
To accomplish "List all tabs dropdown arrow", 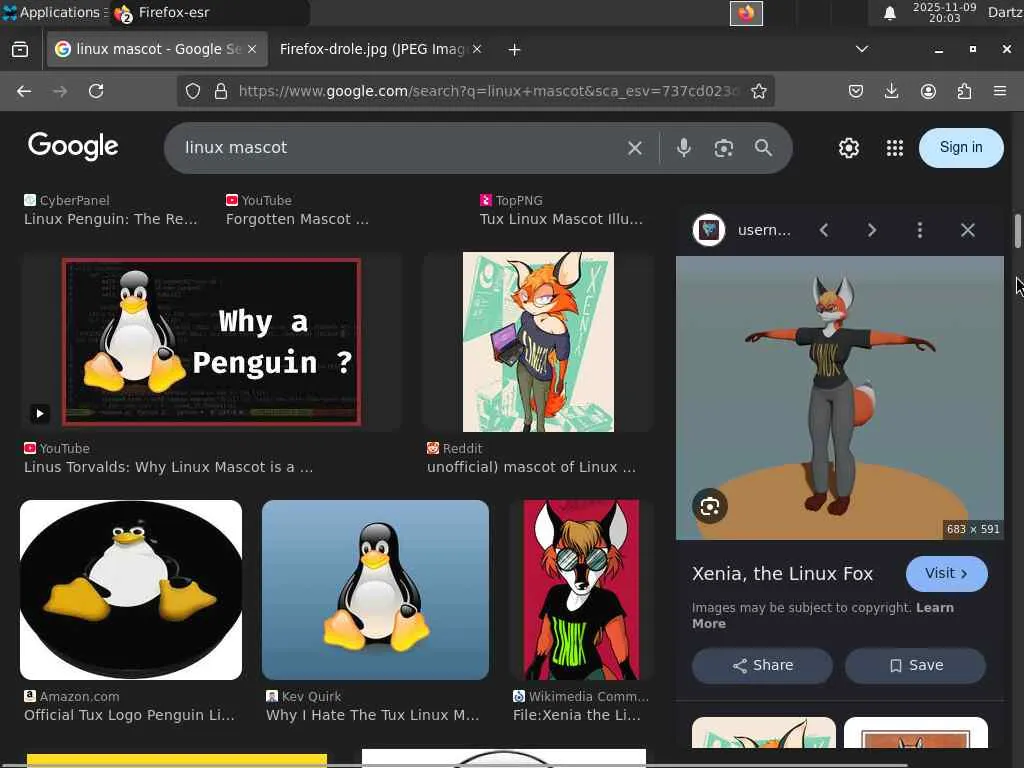I will 862,49.
